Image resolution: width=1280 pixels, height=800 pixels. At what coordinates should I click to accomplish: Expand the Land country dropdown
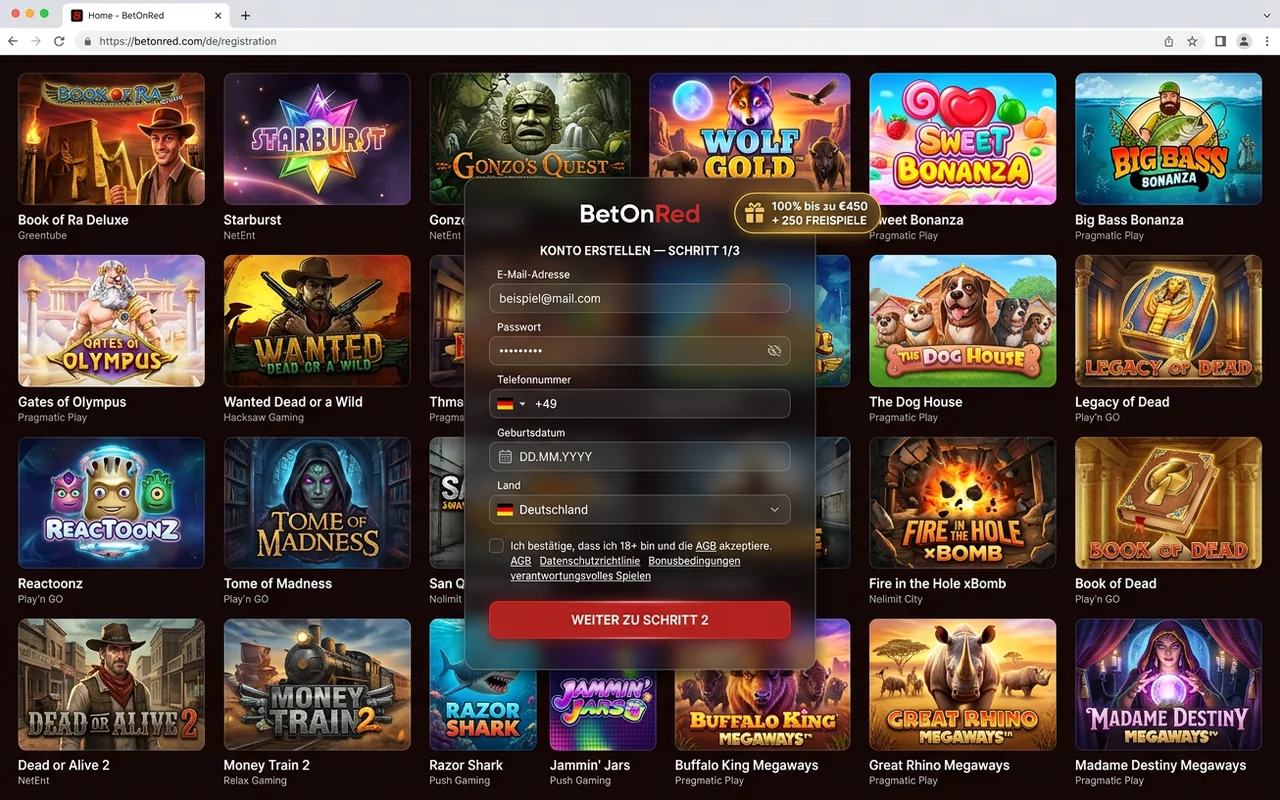(x=640, y=509)
